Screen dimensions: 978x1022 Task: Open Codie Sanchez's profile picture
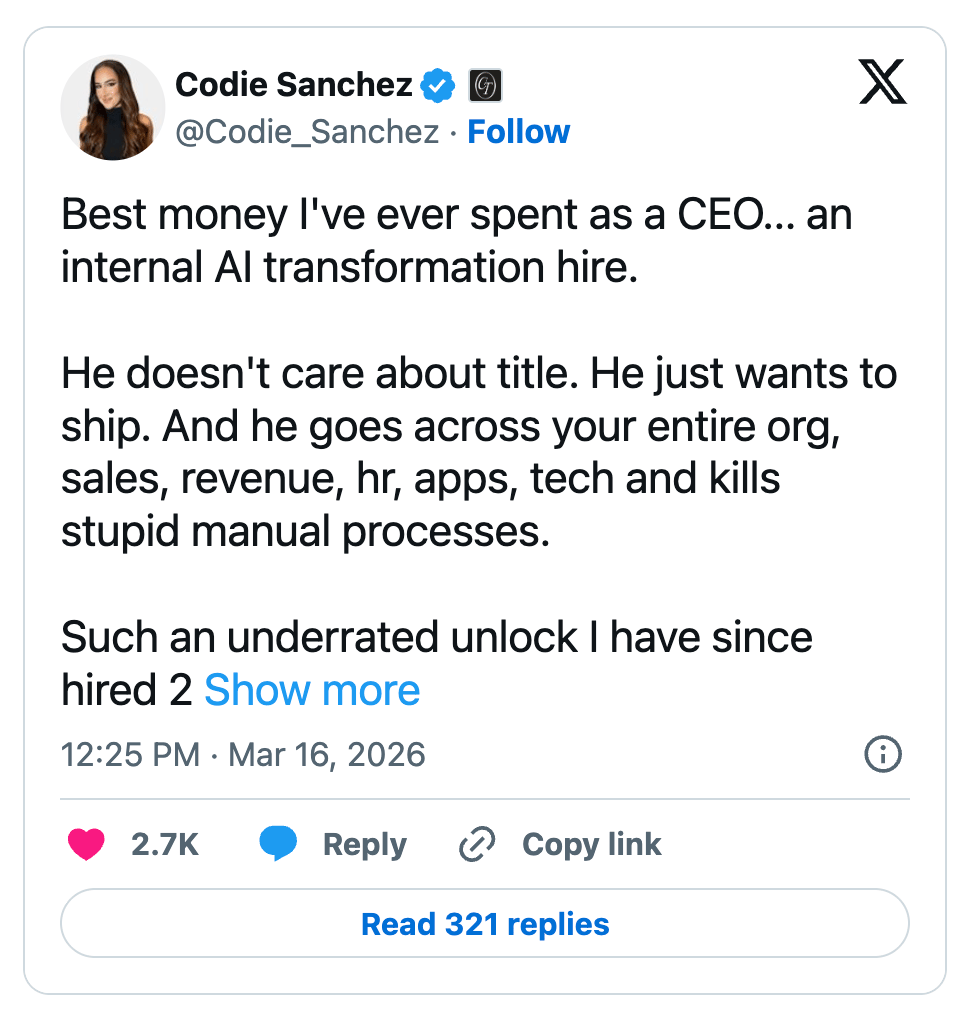click(113, 107)
